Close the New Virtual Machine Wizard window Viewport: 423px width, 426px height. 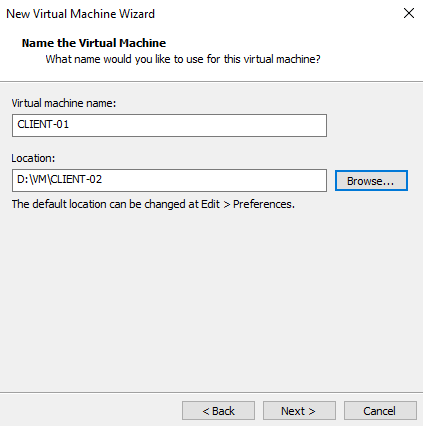coord(409,13)
